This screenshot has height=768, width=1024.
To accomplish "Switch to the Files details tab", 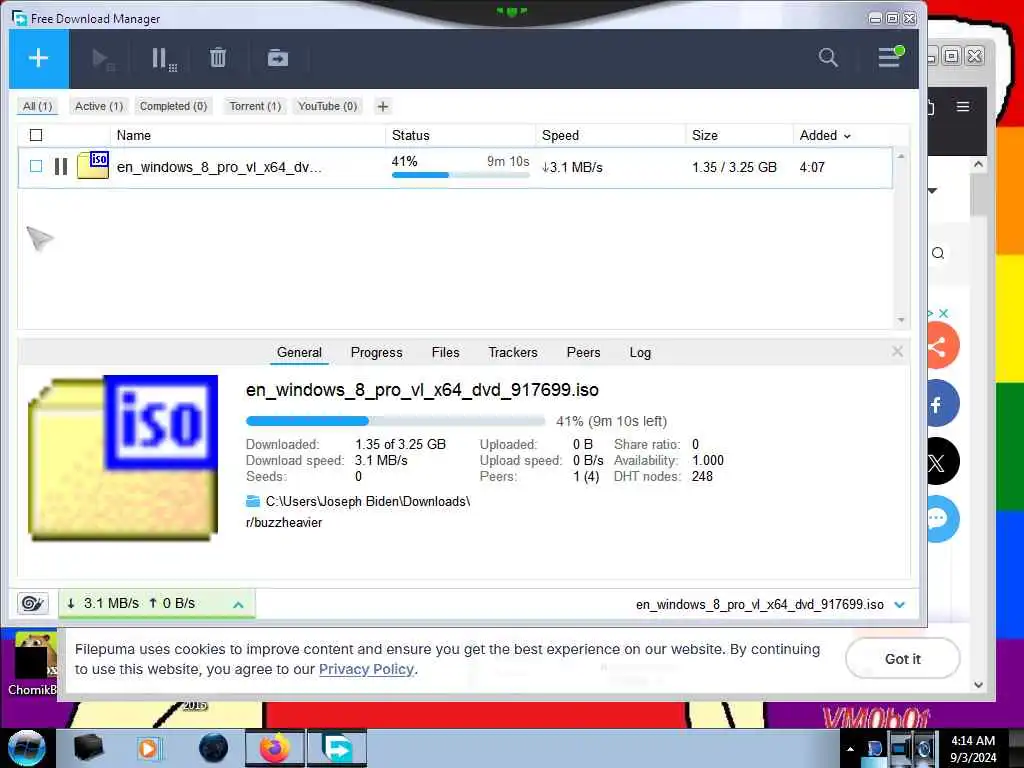I will (x=445, y=353).
